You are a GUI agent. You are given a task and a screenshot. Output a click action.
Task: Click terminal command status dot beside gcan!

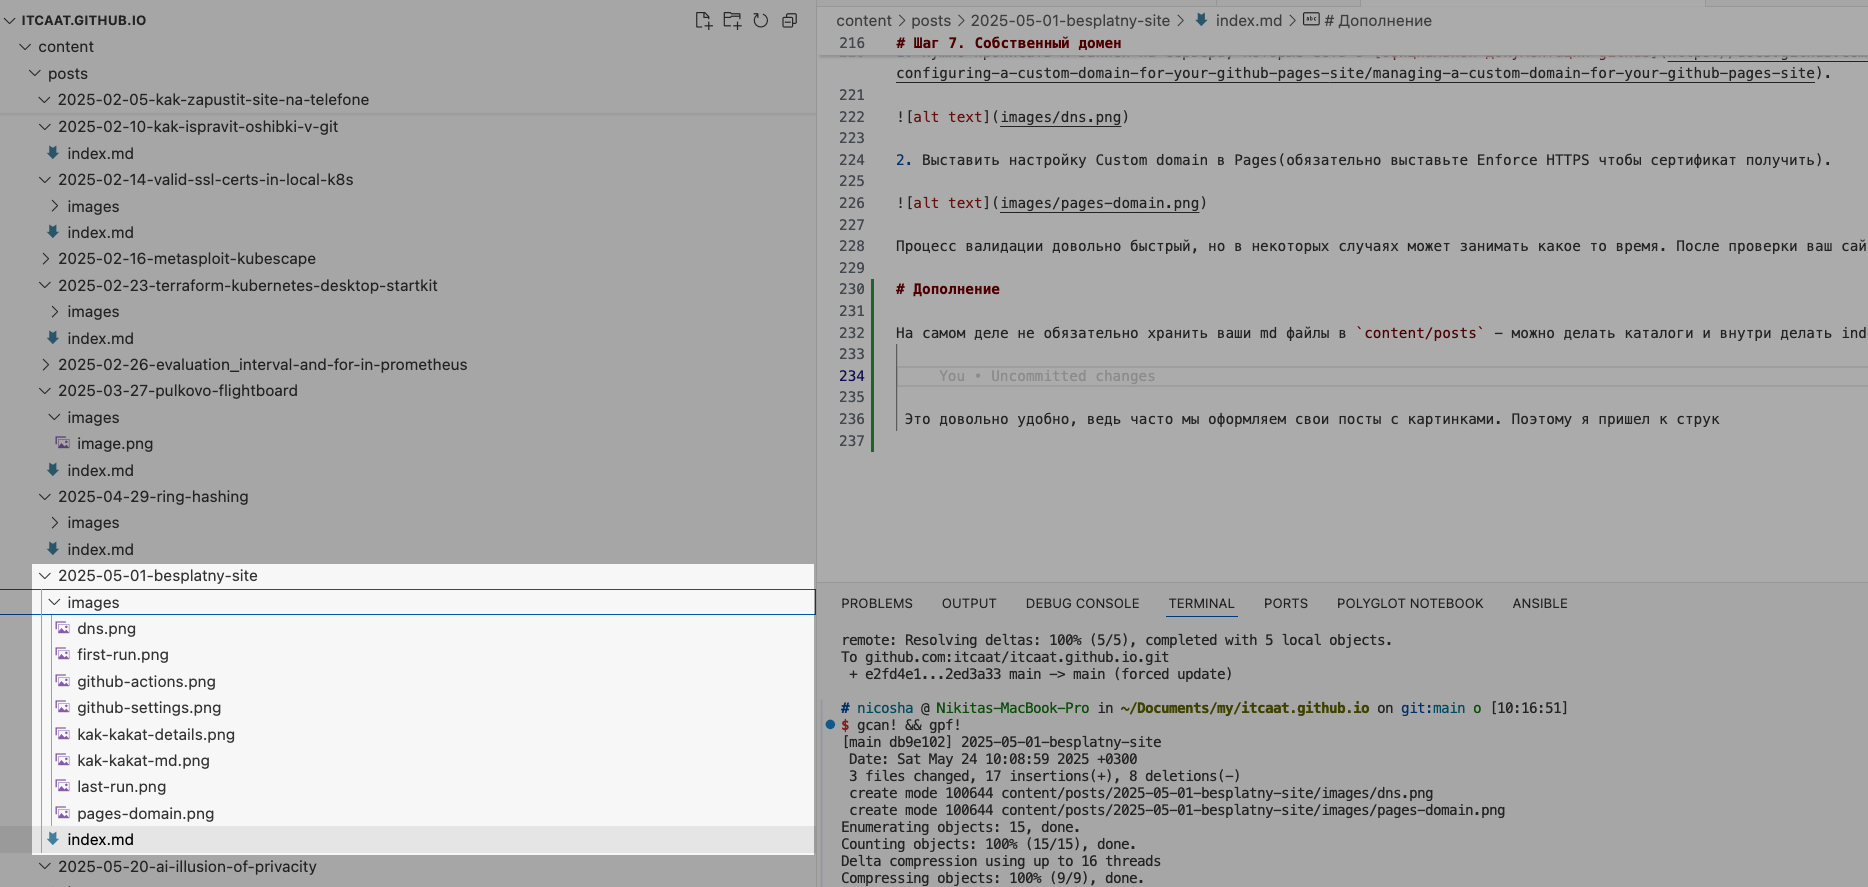[x=830, y=725]
